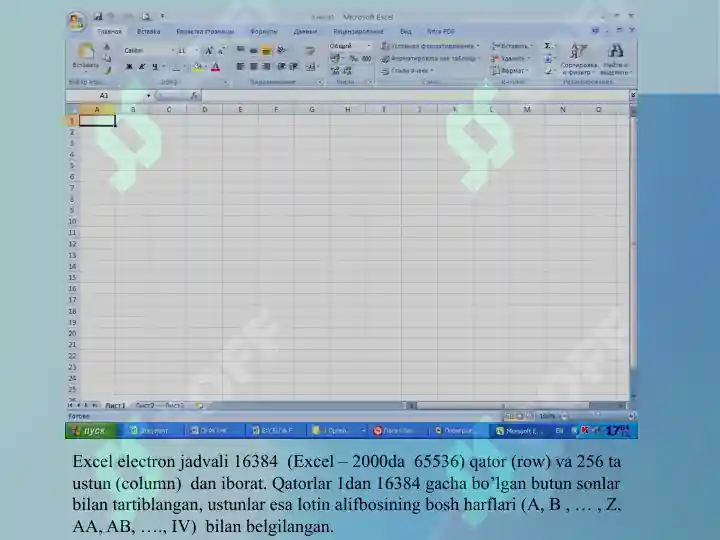
Task: Increase font size with the large A icon
Action: pyautogui.click(x=208, y=51)
